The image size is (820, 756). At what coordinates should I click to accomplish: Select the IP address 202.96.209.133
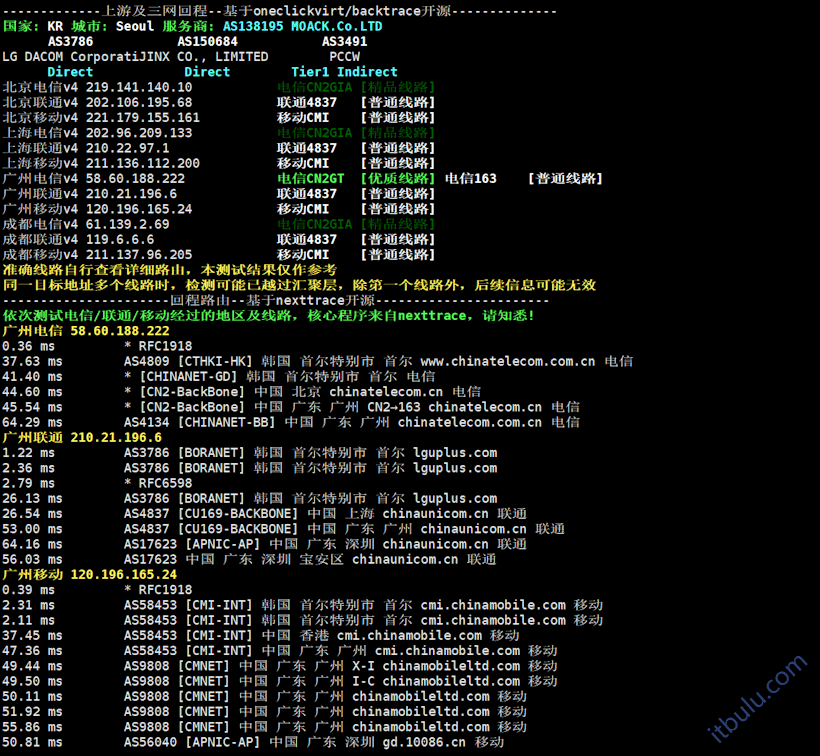[139, 133]
